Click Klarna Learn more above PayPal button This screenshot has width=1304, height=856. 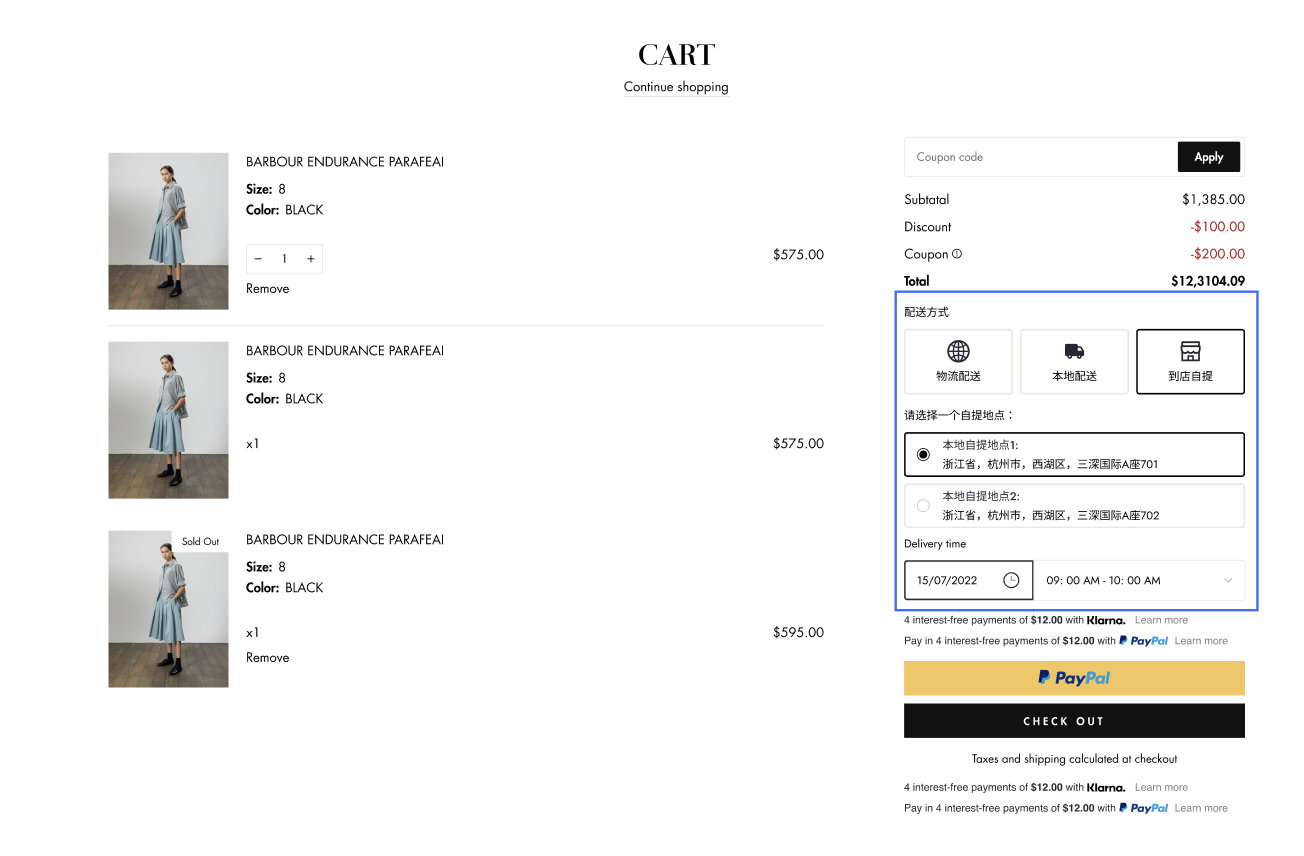tap(1161, 620)
